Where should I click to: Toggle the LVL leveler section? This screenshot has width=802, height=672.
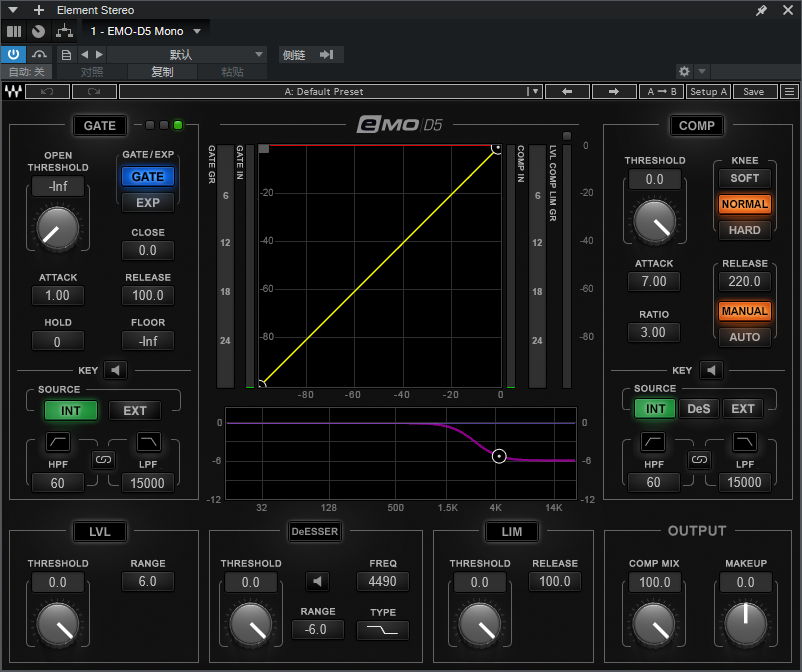coord(100,532)
